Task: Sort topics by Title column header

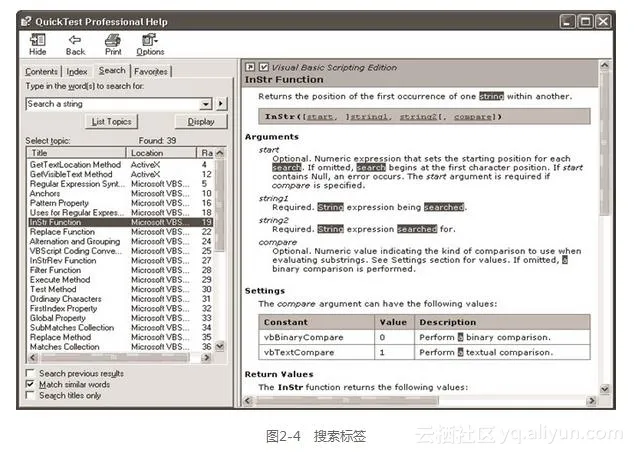Action: [76, 153]
